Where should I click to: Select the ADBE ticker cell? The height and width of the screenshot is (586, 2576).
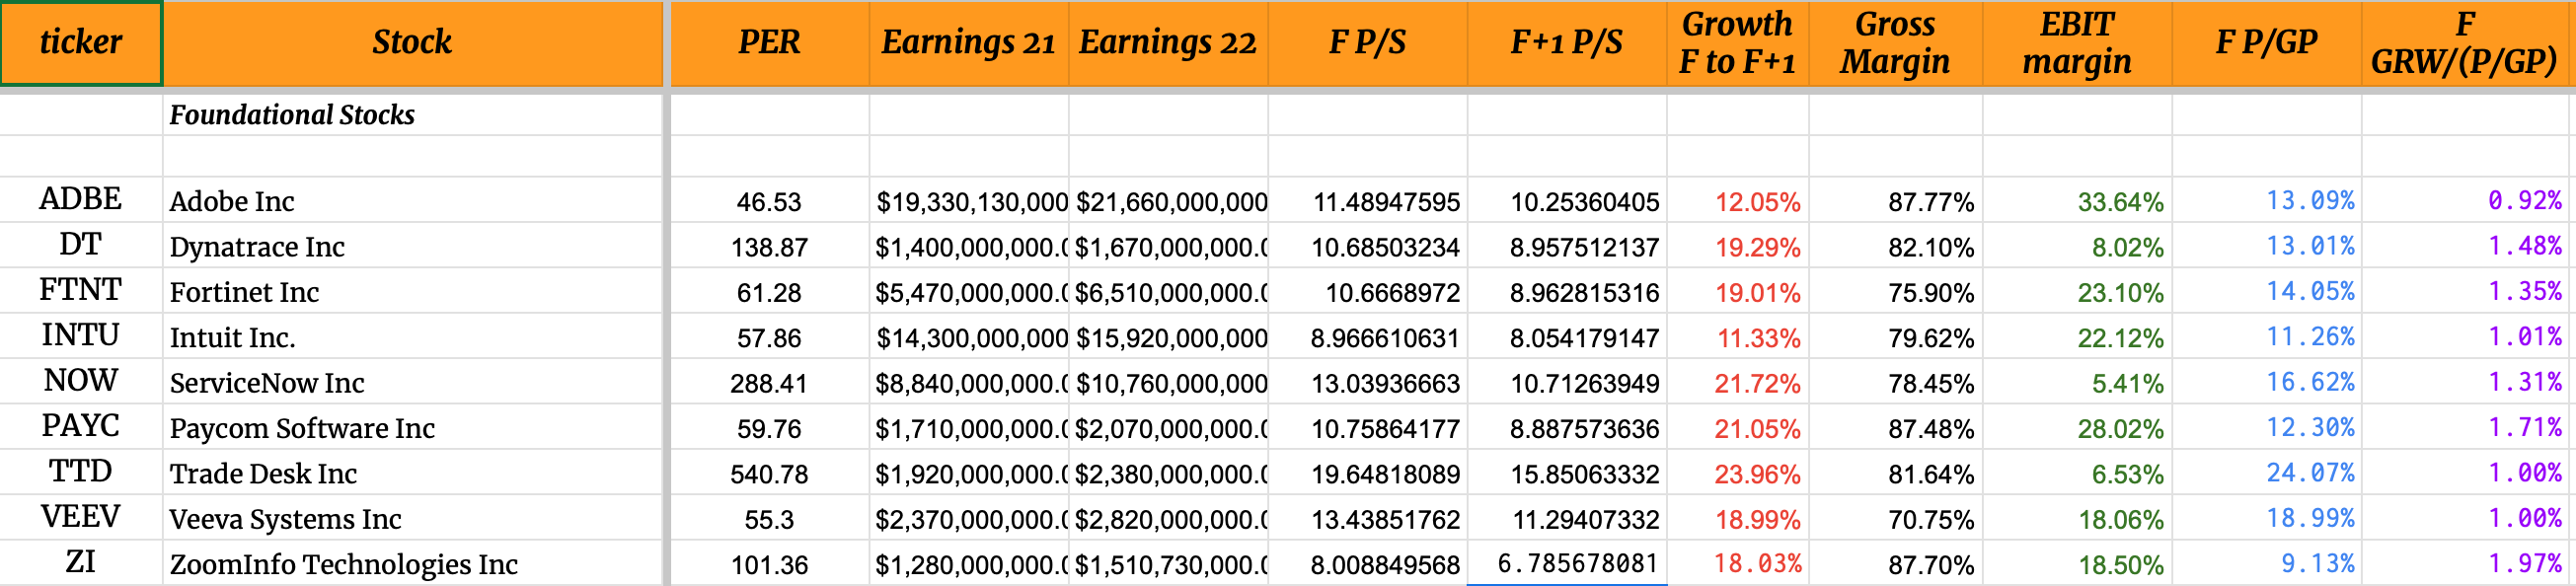[x=81, y=200]
